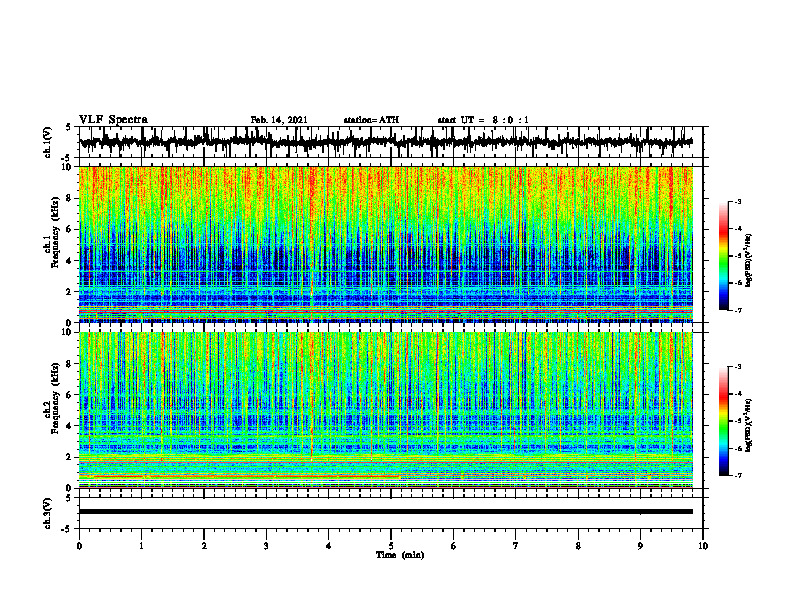
Task: Click time axis tick label "5"
Action: tap(391, 546)
